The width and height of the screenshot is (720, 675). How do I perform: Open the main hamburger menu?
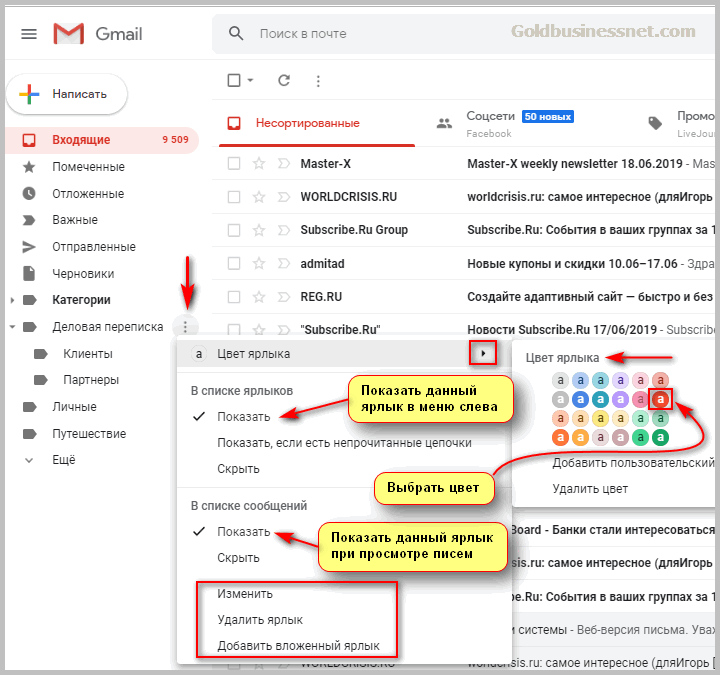pos(29,34)
